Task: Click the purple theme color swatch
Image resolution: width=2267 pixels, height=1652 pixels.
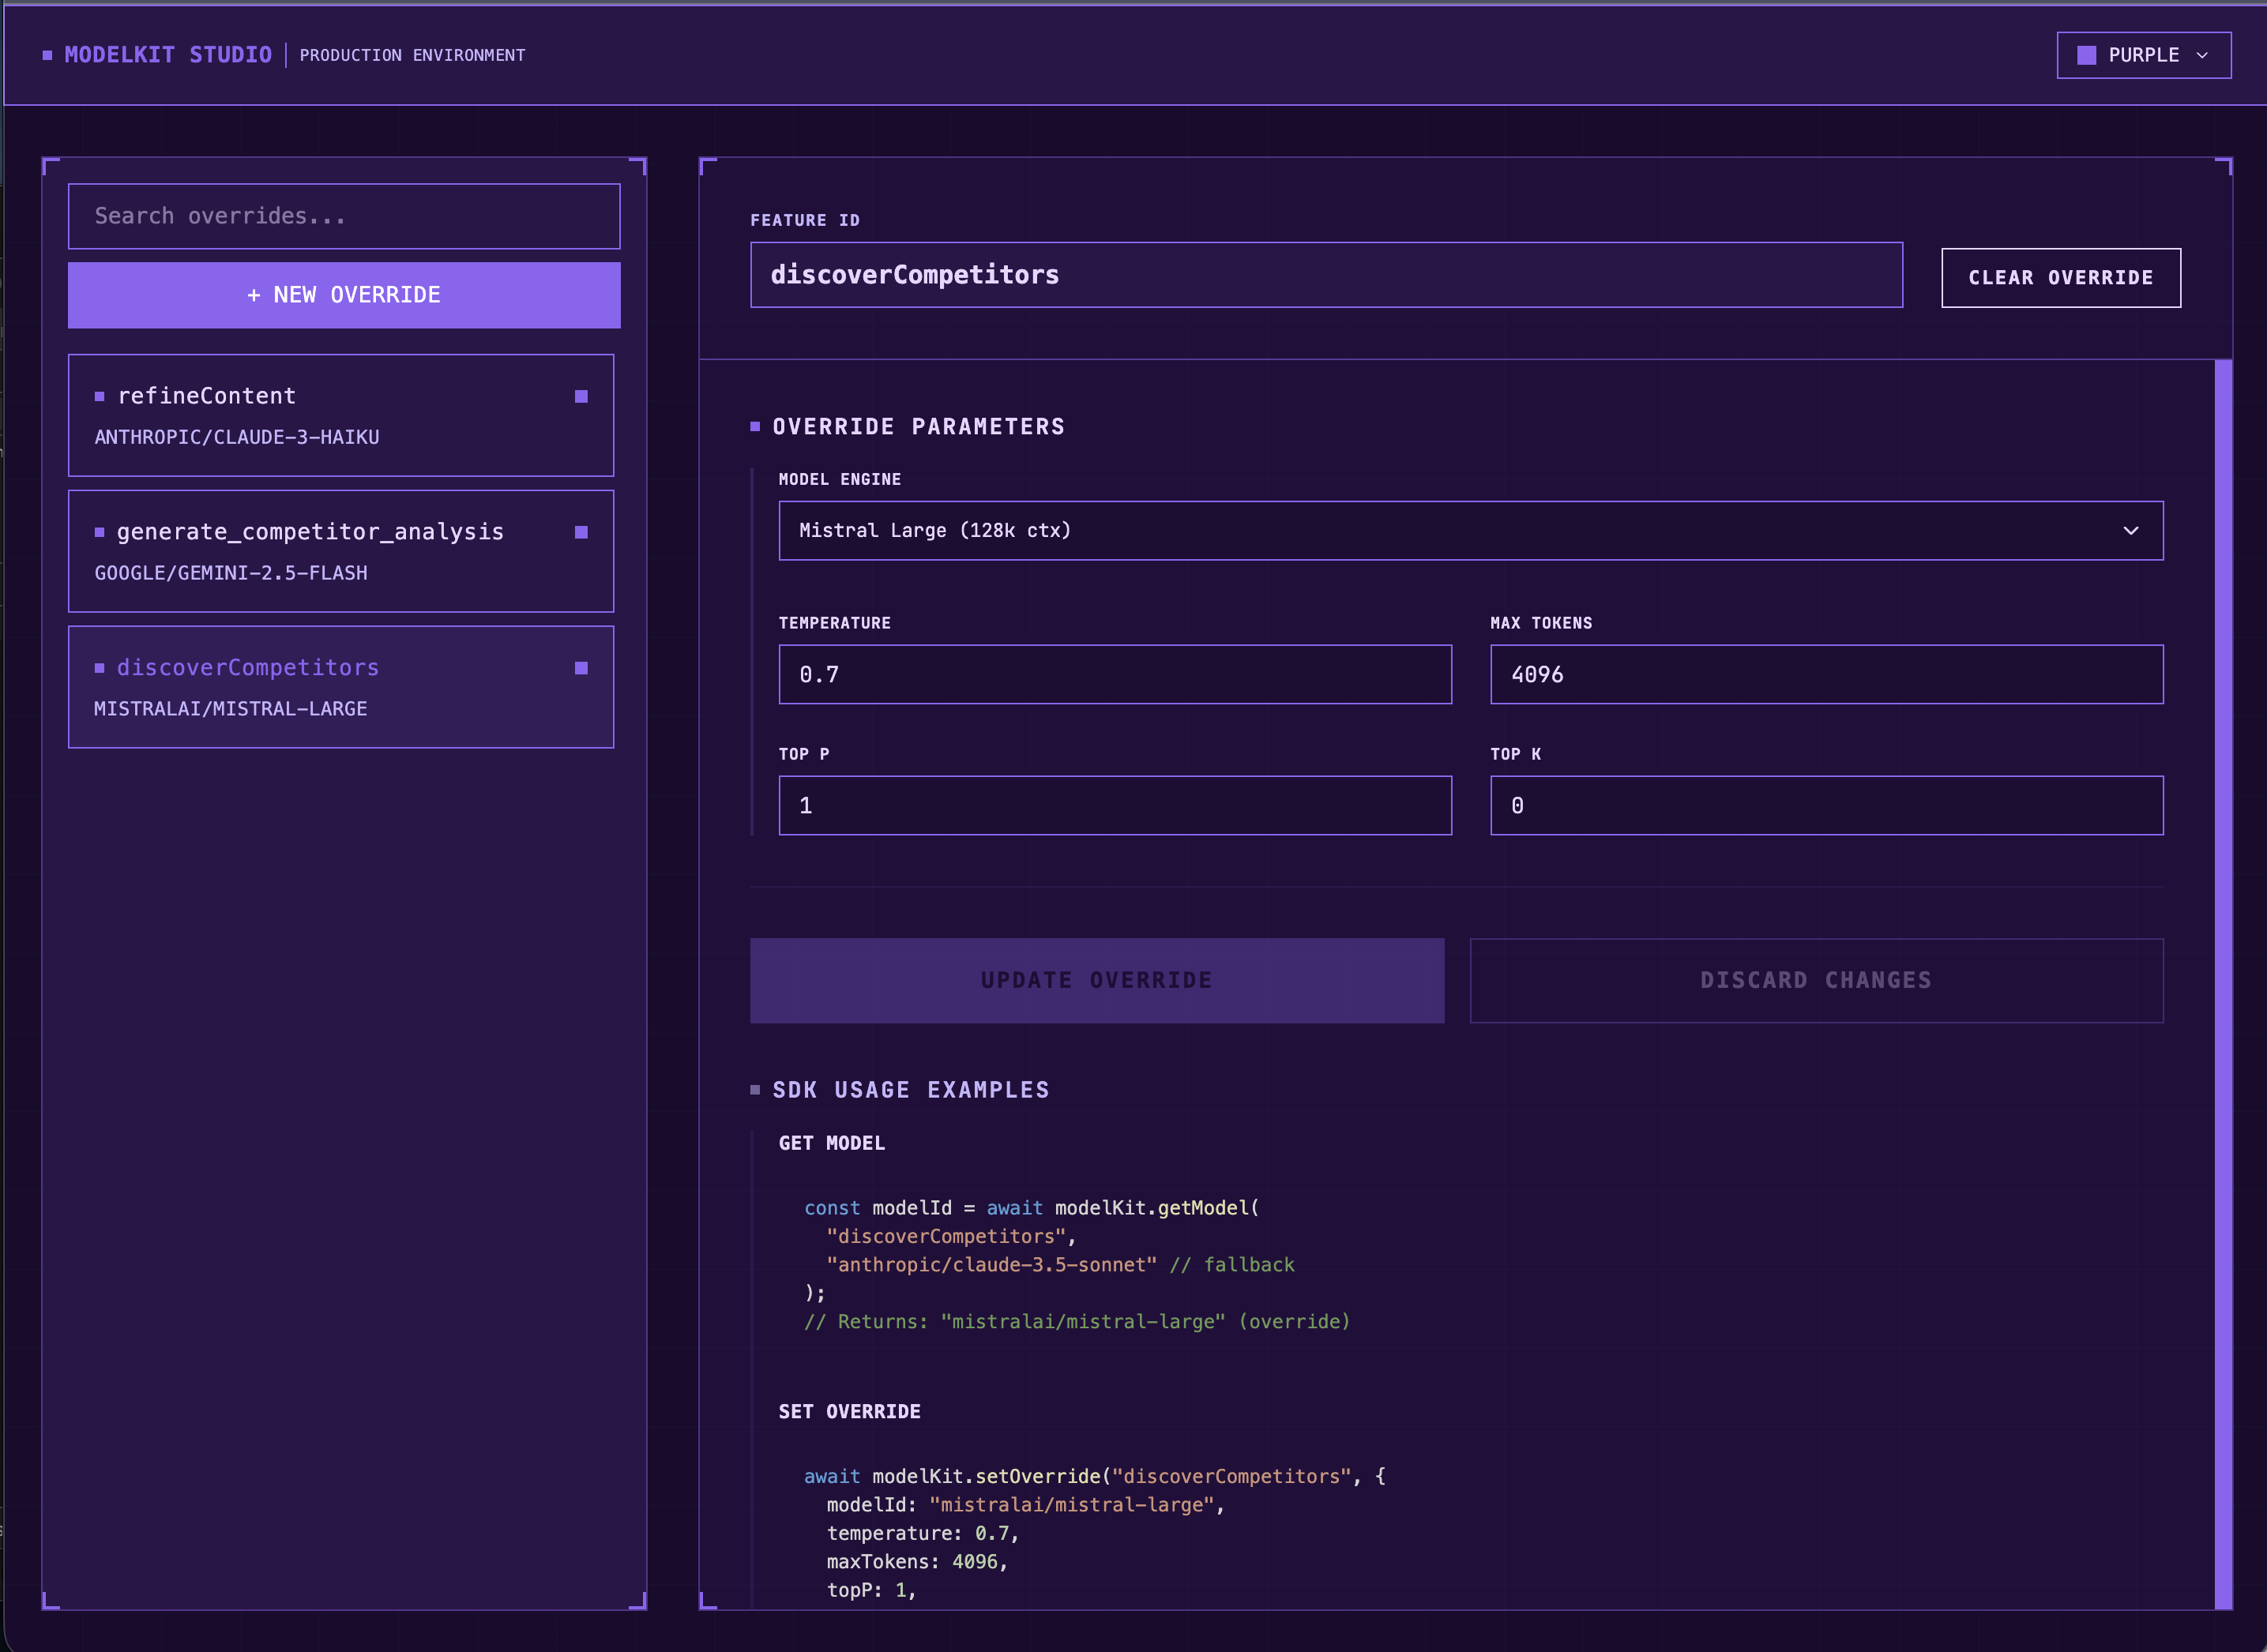Action: [2086, 55]
